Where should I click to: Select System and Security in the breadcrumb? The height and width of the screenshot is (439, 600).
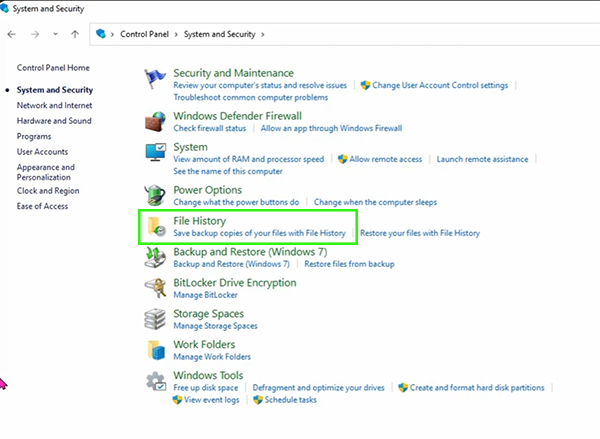coord(219,34)
